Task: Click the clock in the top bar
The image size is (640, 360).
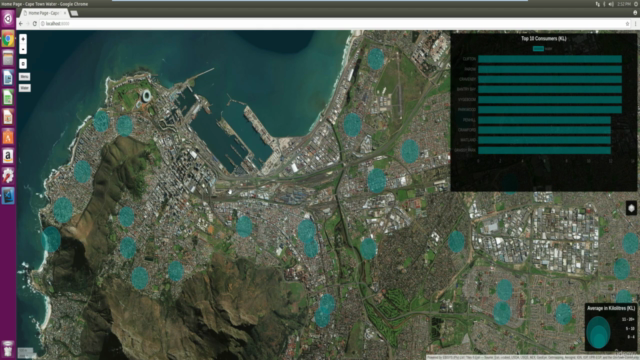Action: coord(624,4)
